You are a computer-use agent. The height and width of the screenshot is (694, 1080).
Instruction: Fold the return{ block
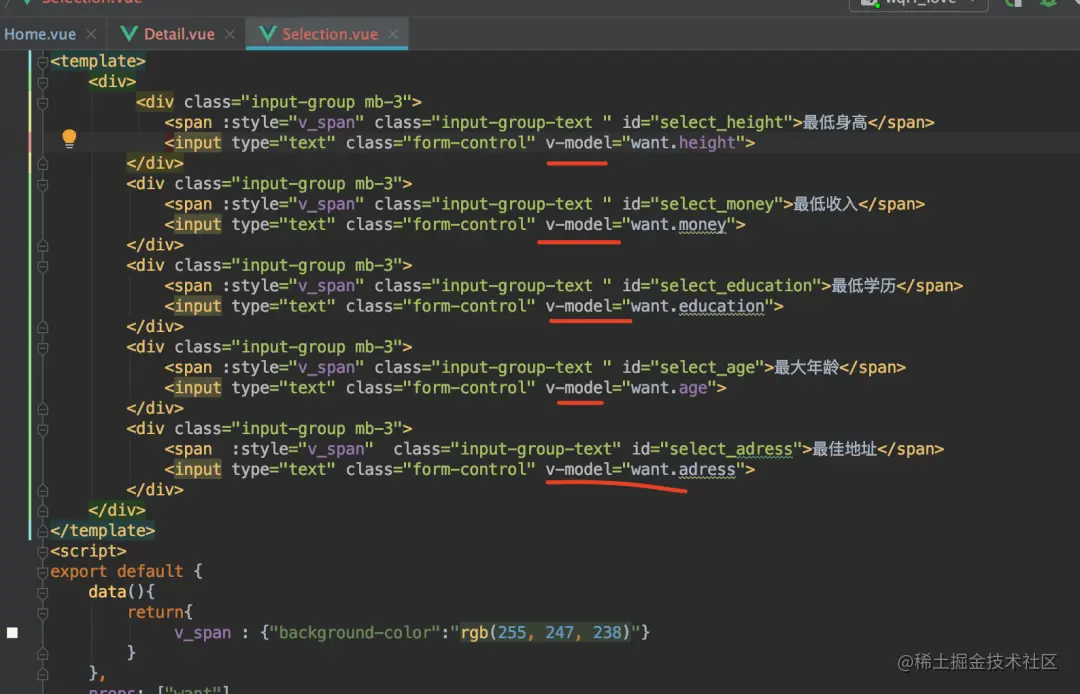(x=43, y=613)
